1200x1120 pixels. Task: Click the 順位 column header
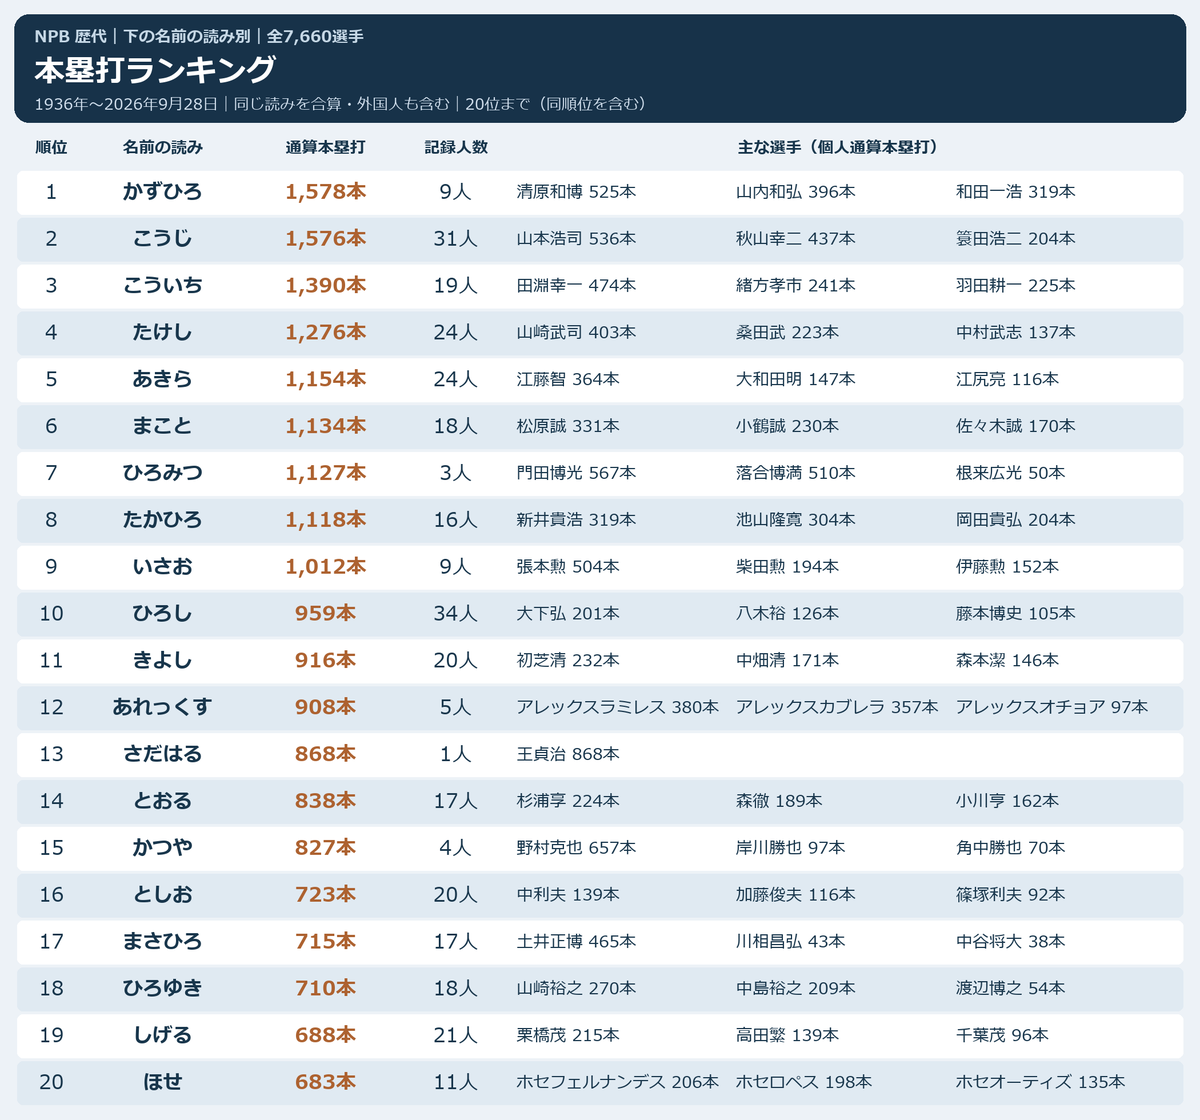point(51,147)
